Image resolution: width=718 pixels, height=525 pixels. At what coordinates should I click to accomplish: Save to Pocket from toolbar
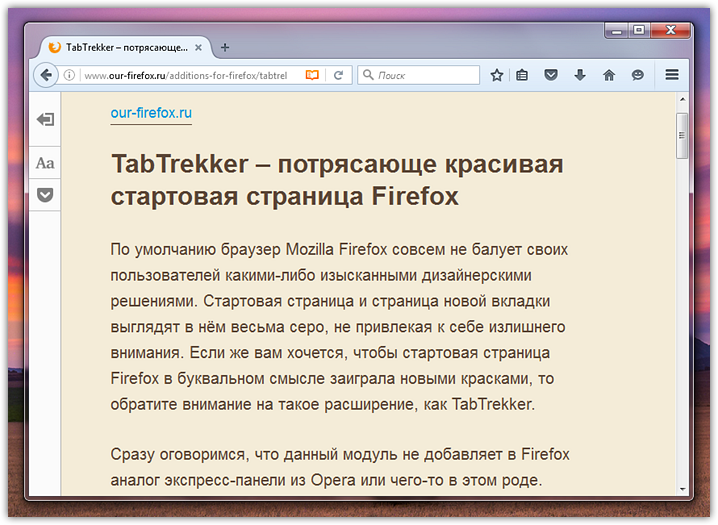point(551,75)
